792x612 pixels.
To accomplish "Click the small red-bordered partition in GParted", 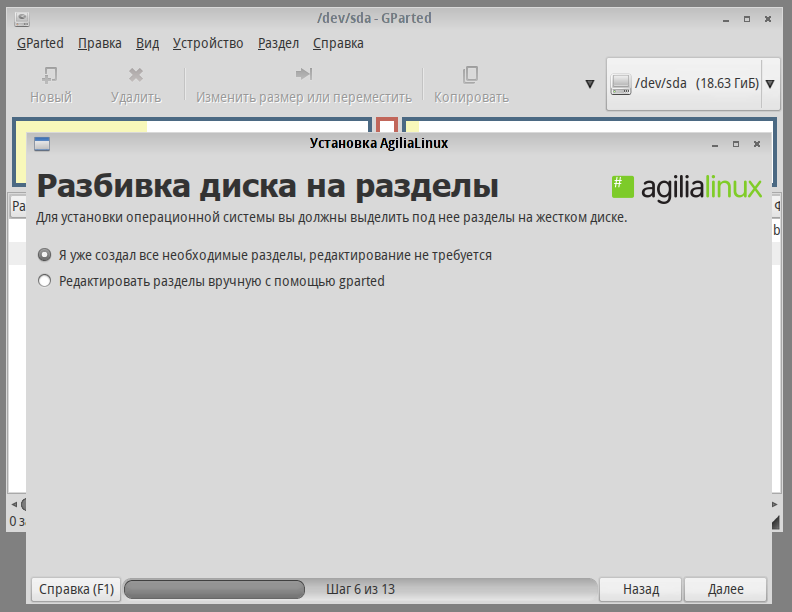I will [x=387, y=125].
